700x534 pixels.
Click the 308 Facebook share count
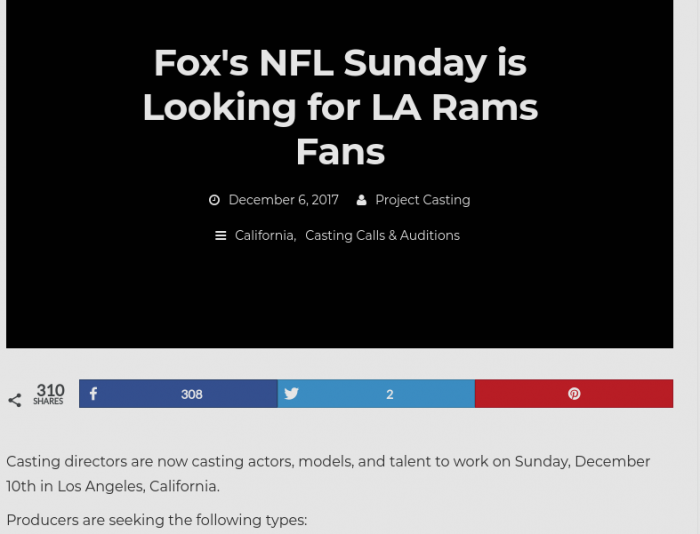pos(192,394)
